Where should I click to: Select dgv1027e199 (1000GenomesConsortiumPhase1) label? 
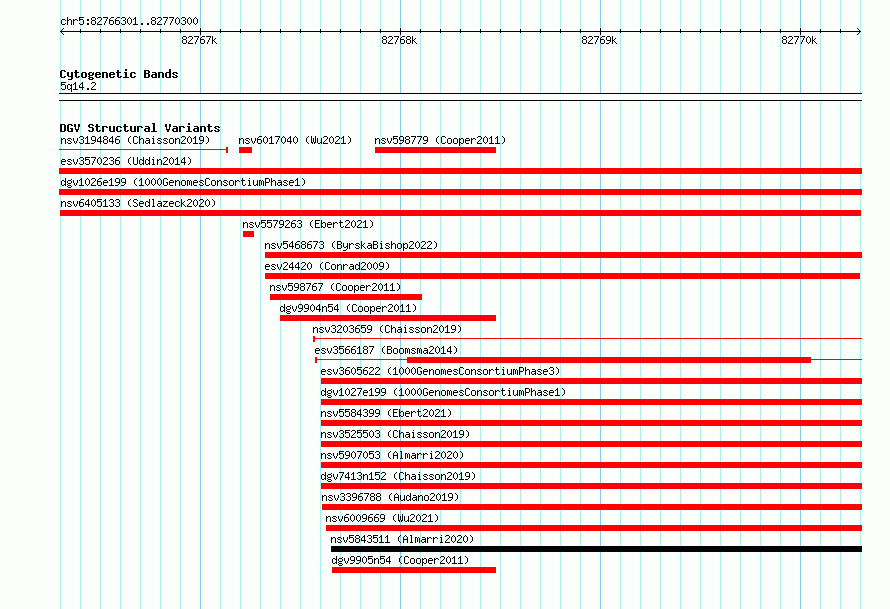point(443,392)
